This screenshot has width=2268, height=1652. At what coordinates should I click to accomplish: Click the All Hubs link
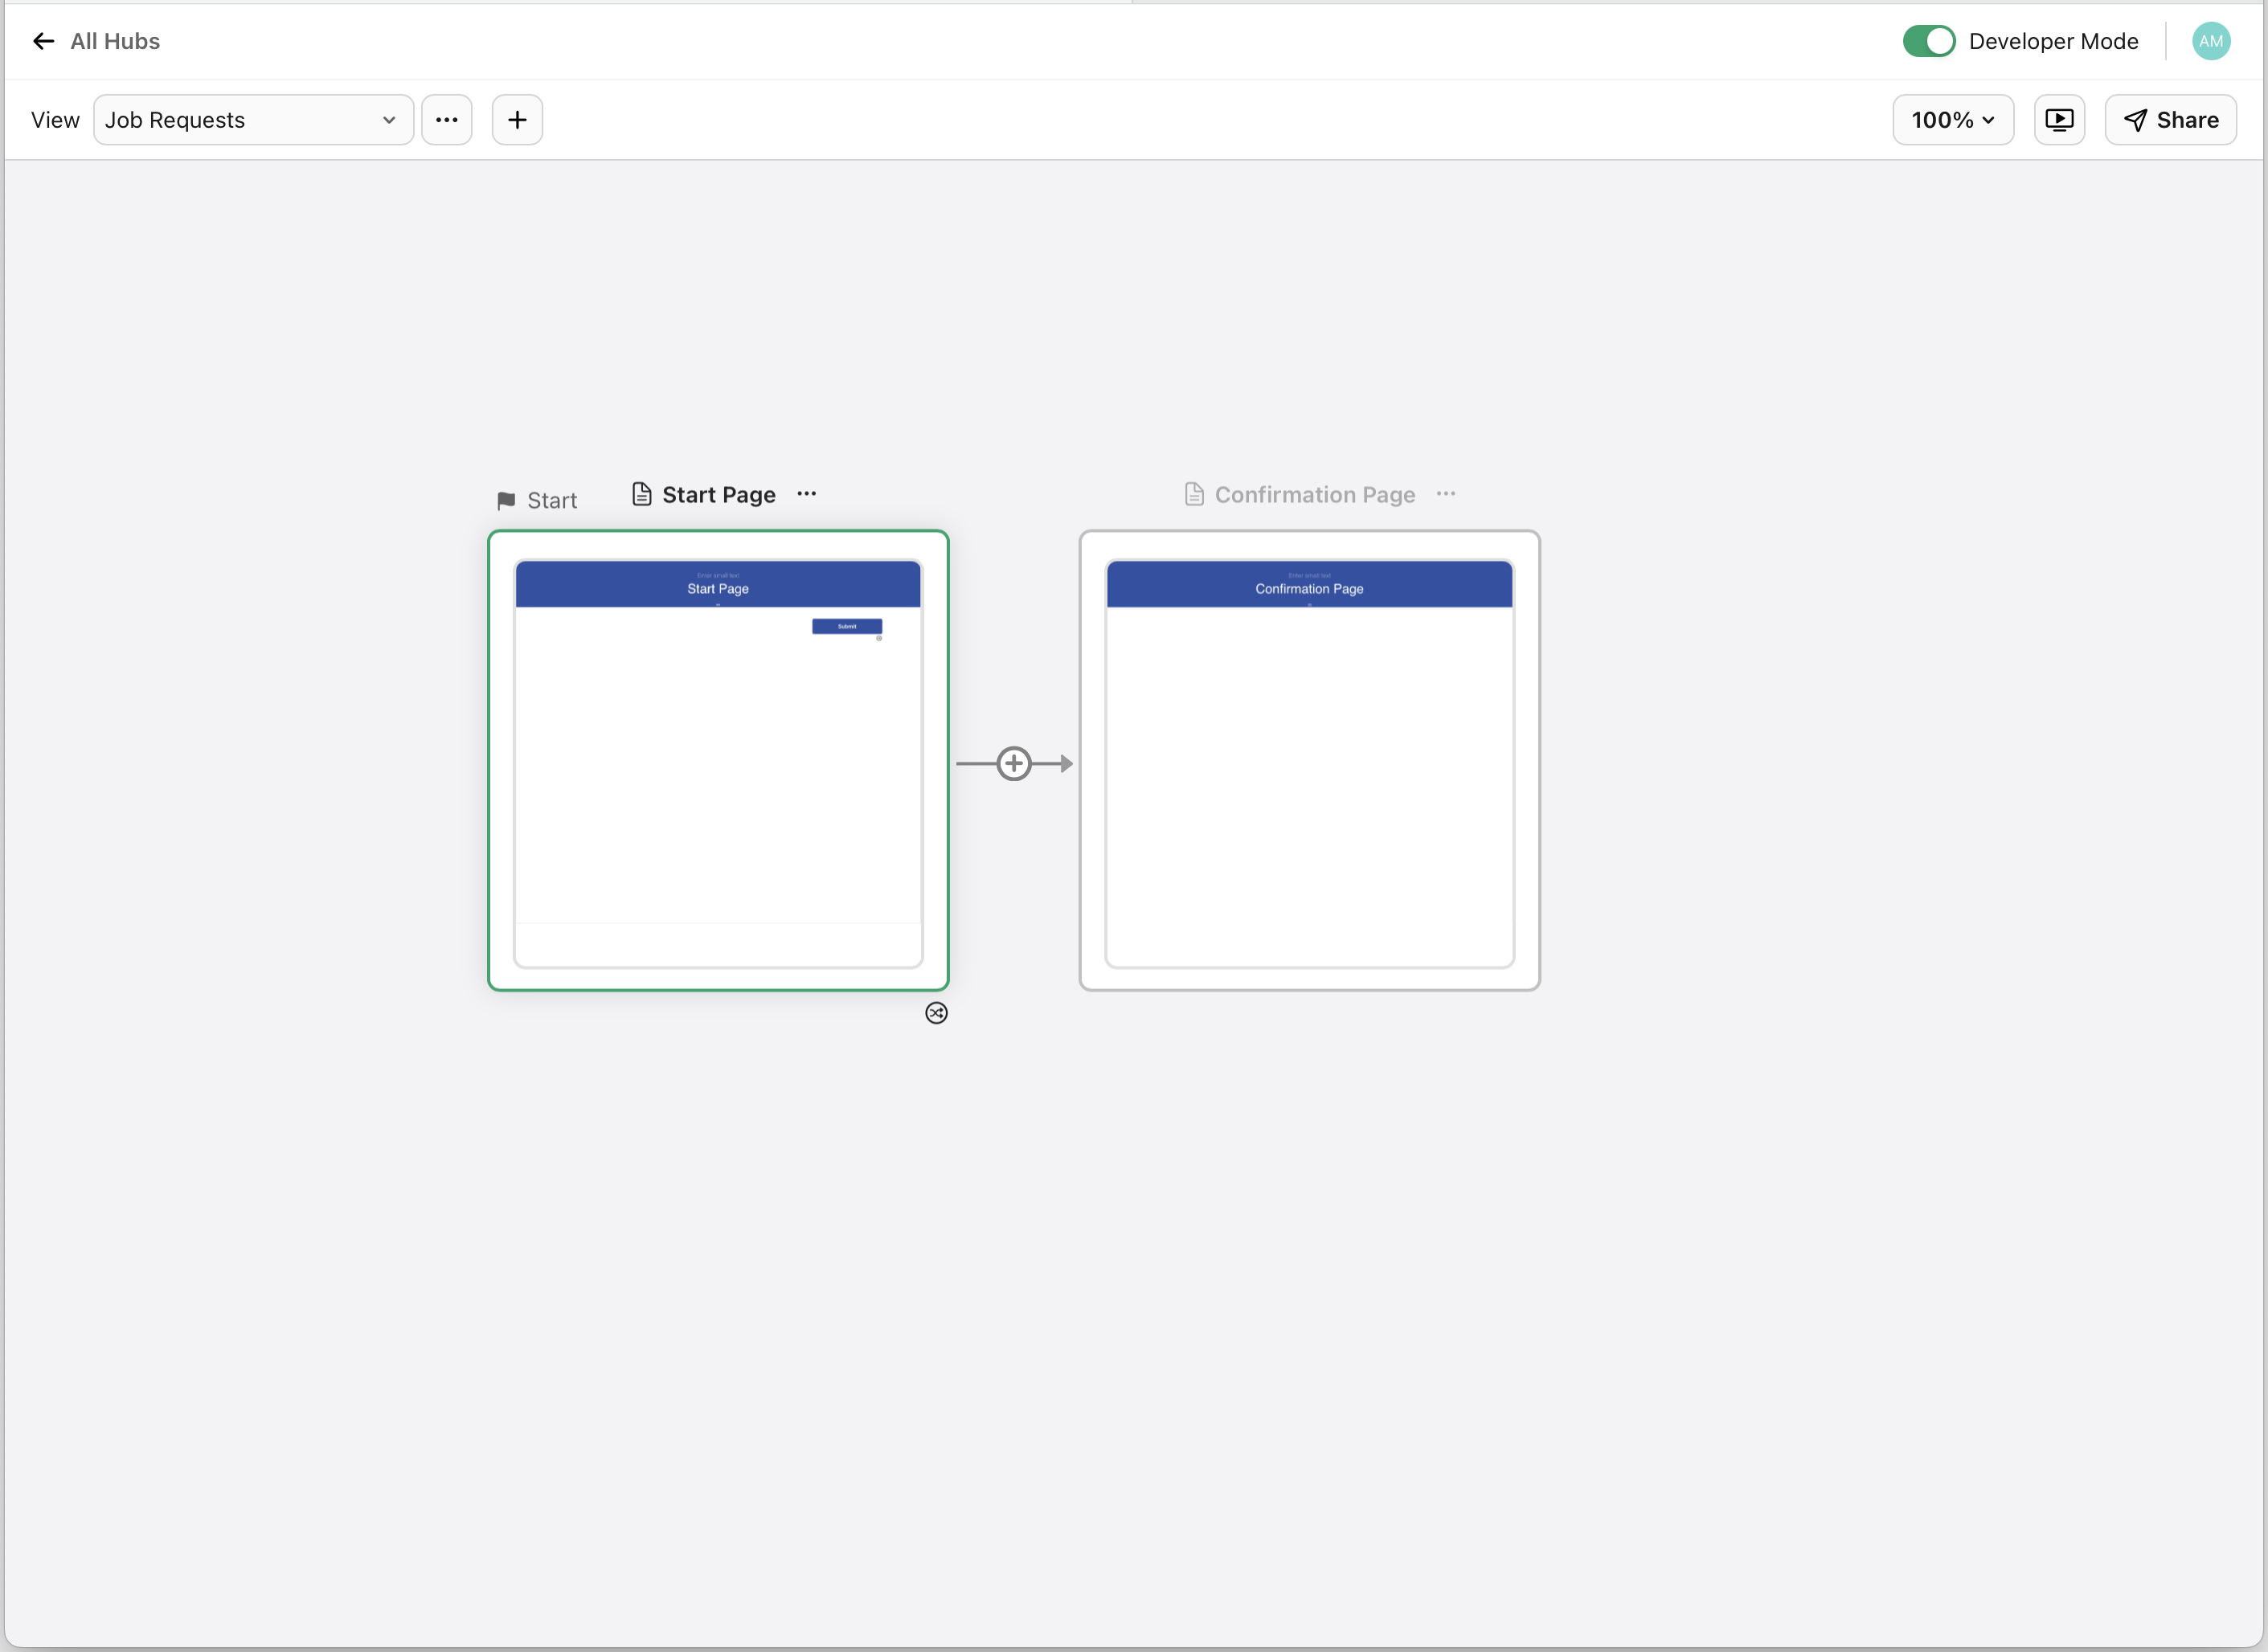[x=114, y=41]
